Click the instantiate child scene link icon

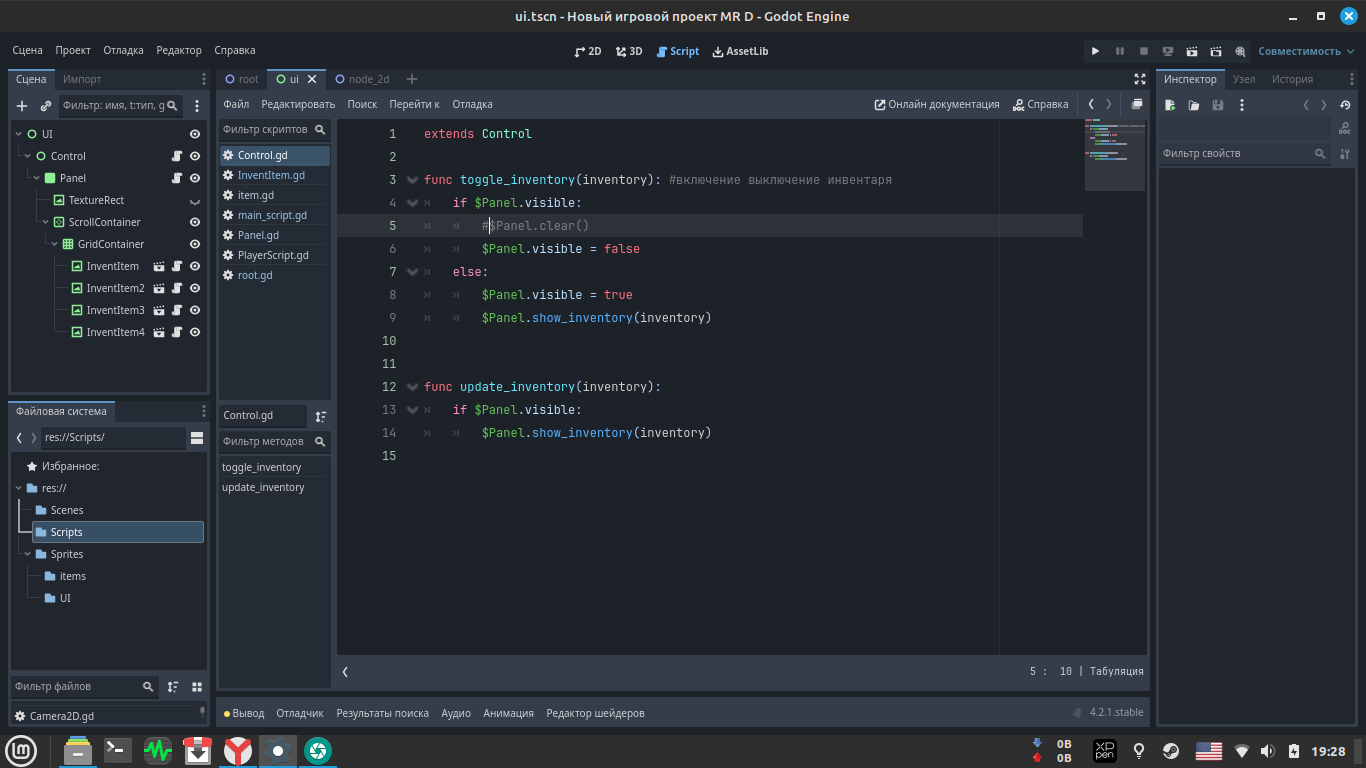click(x=46, y=105)
